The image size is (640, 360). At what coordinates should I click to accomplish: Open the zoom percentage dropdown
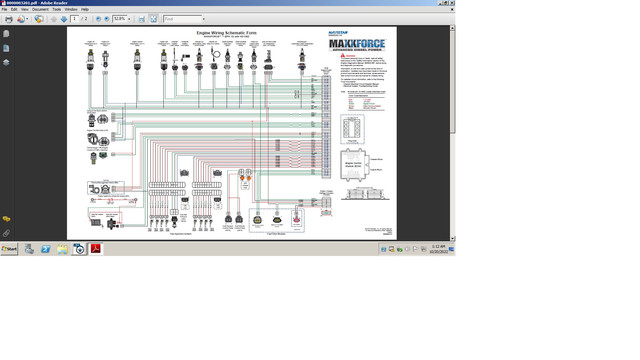pos(129,19)
